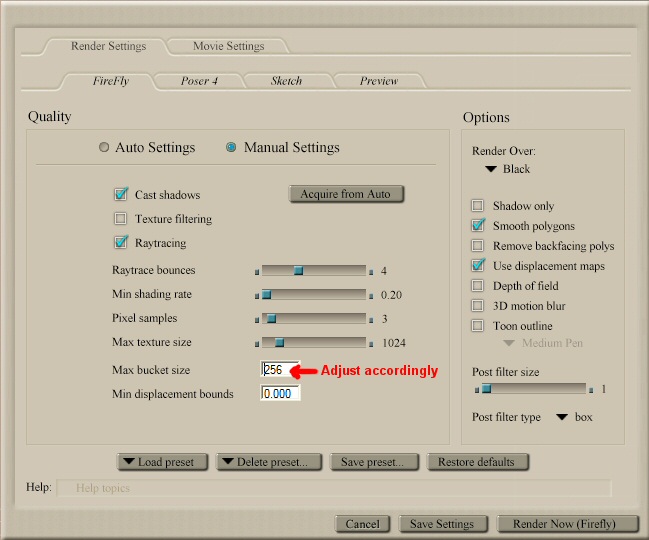Select the Manual Settings radio button
The width and height of the screenshot is (649, 540).
pyautogui.click(x=231, y=147)
